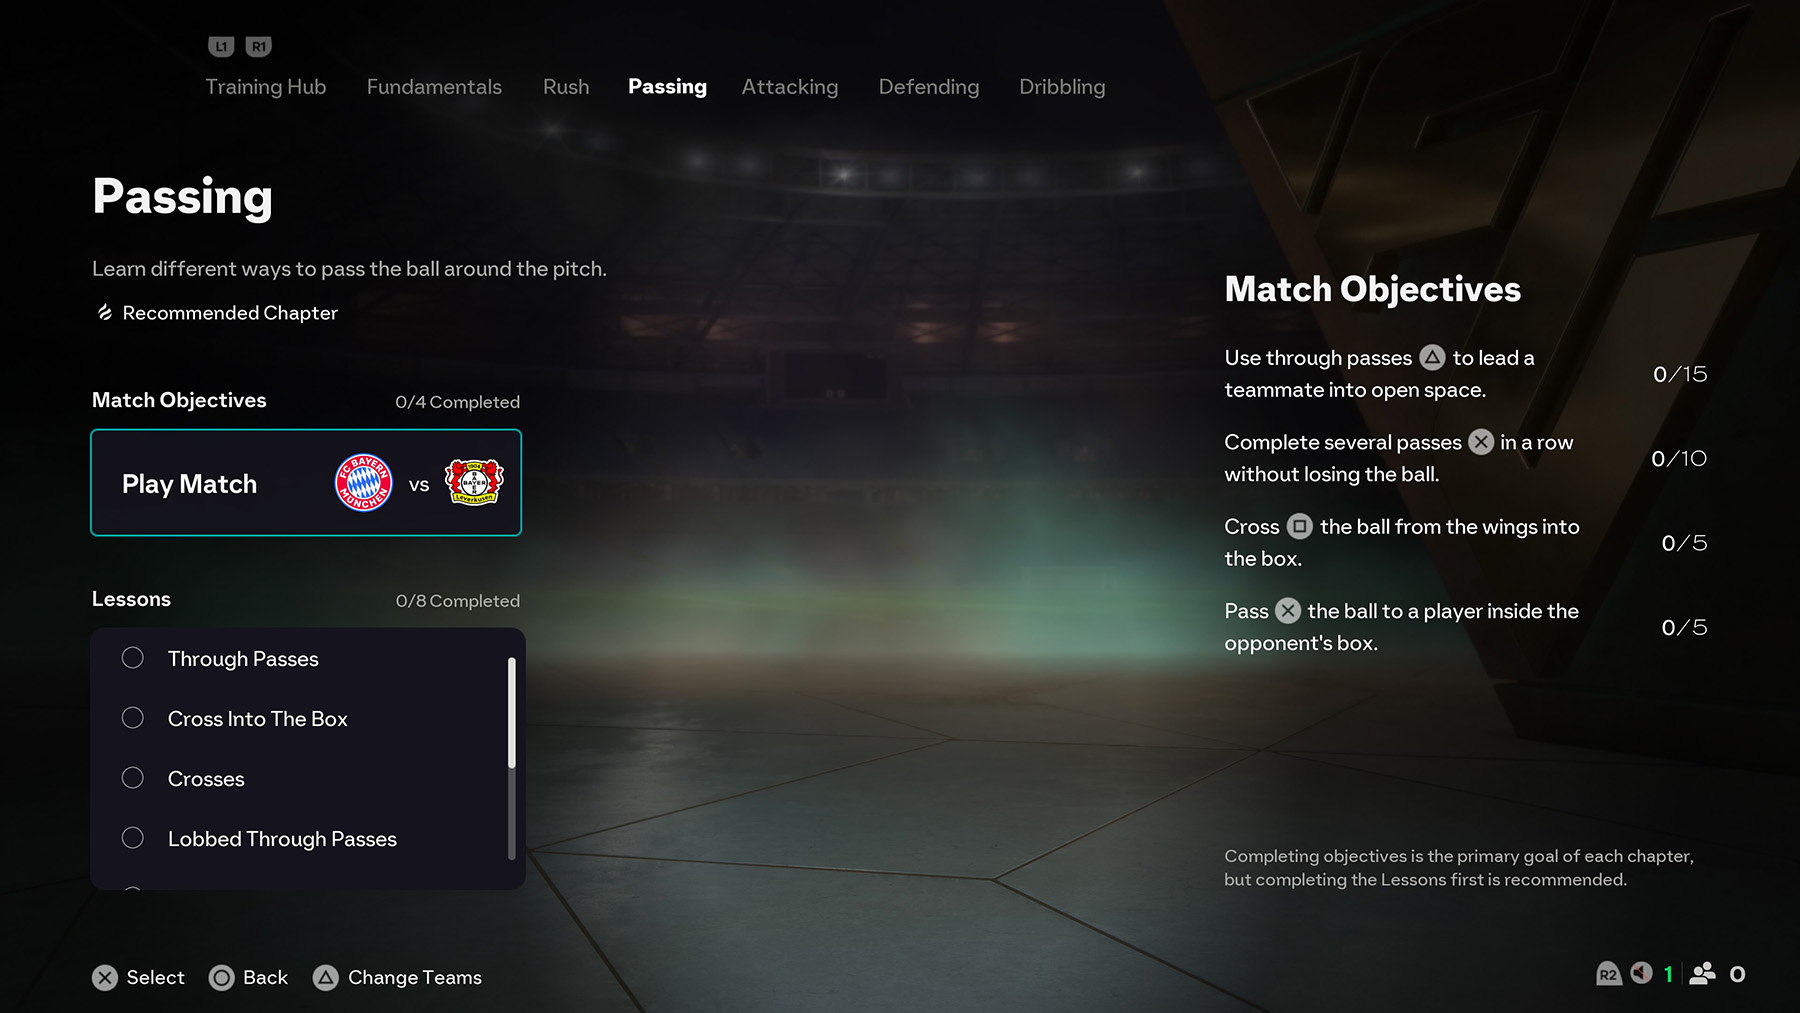This screenshot has width=1800, height=1013.
Task: Start the Play Match button
Action: coord(306,483)
